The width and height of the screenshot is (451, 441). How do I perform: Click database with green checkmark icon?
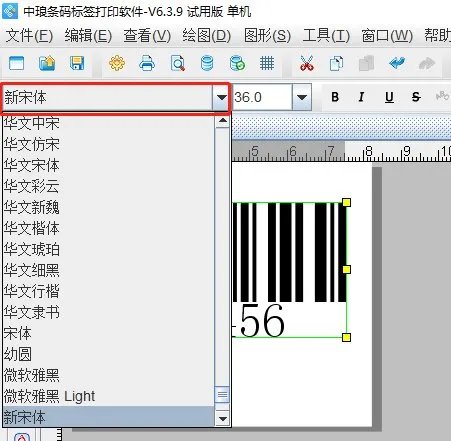237,63
